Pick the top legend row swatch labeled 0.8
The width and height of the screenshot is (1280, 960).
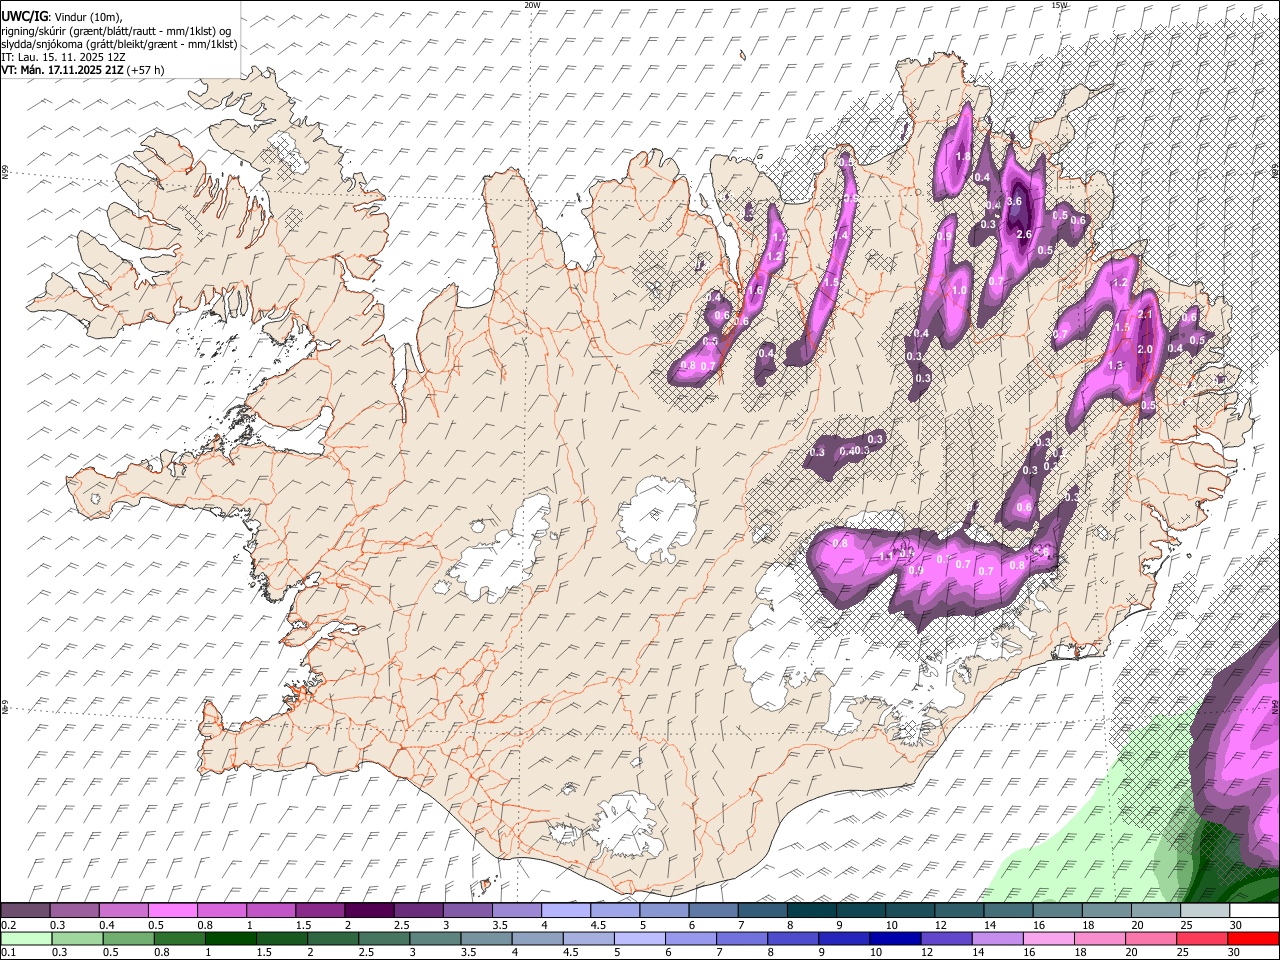(222, 910)
